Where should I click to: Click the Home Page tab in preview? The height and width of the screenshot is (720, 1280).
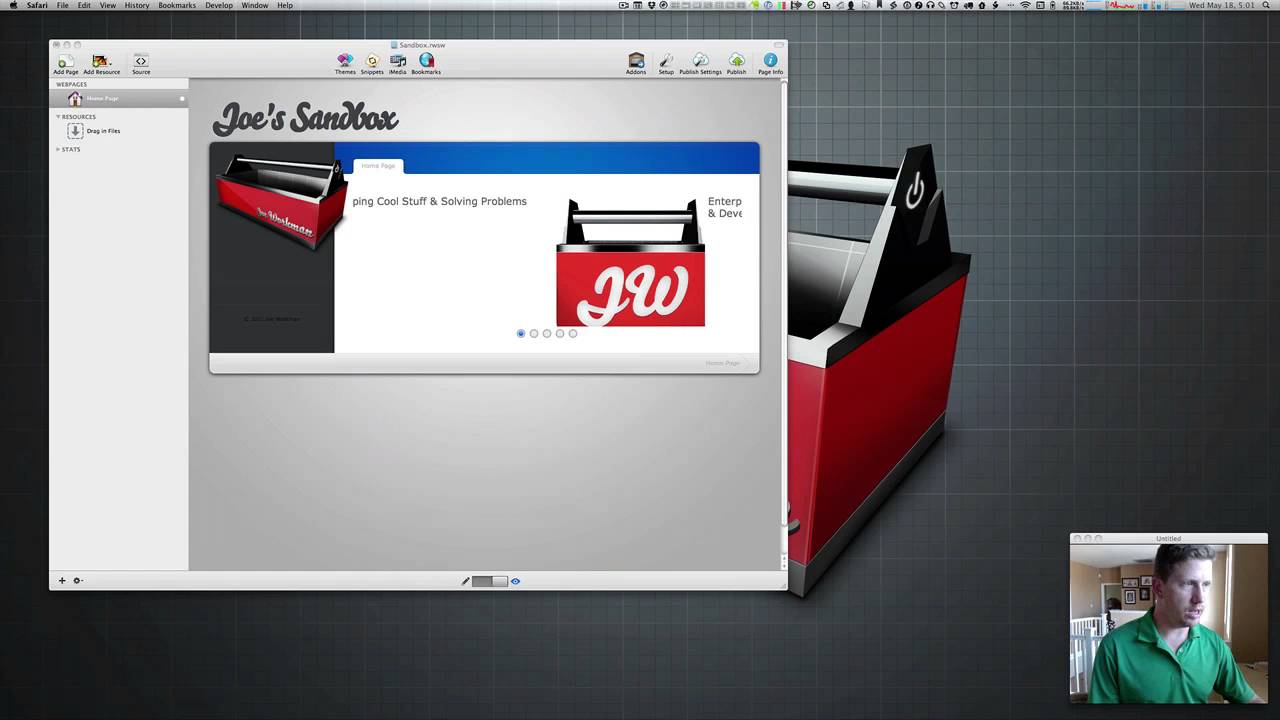378,166
